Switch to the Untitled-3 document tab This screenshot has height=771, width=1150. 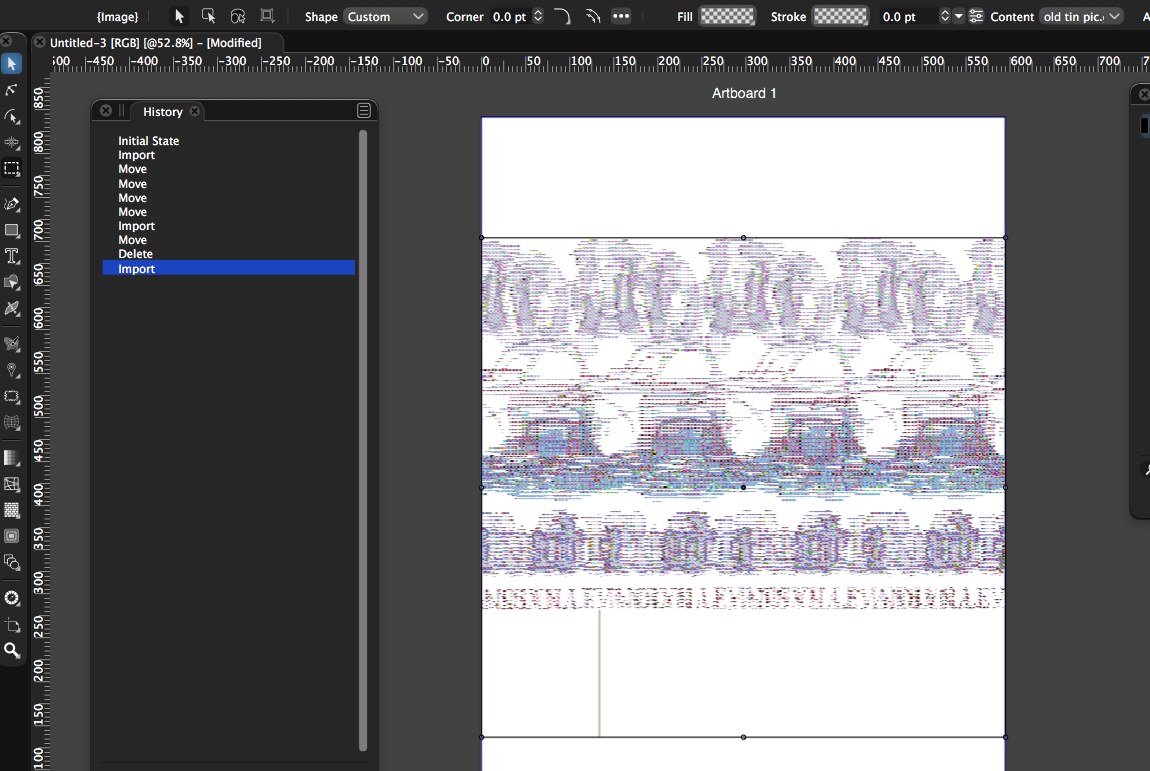pos(155,43)
